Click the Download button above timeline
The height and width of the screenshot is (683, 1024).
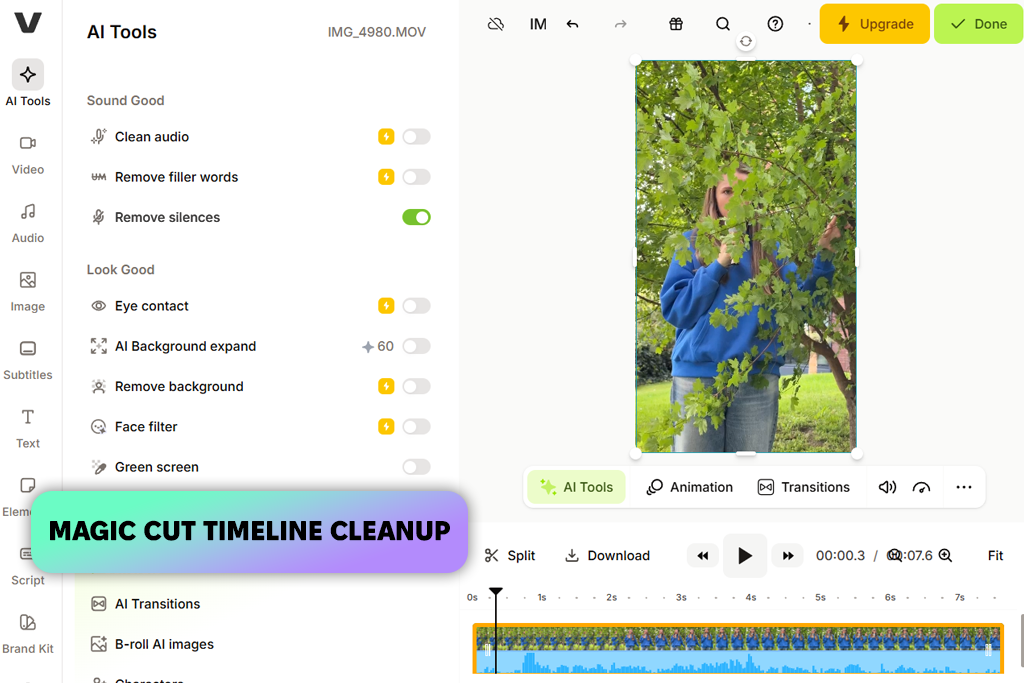pyautogui.click(x=607, y=556)
